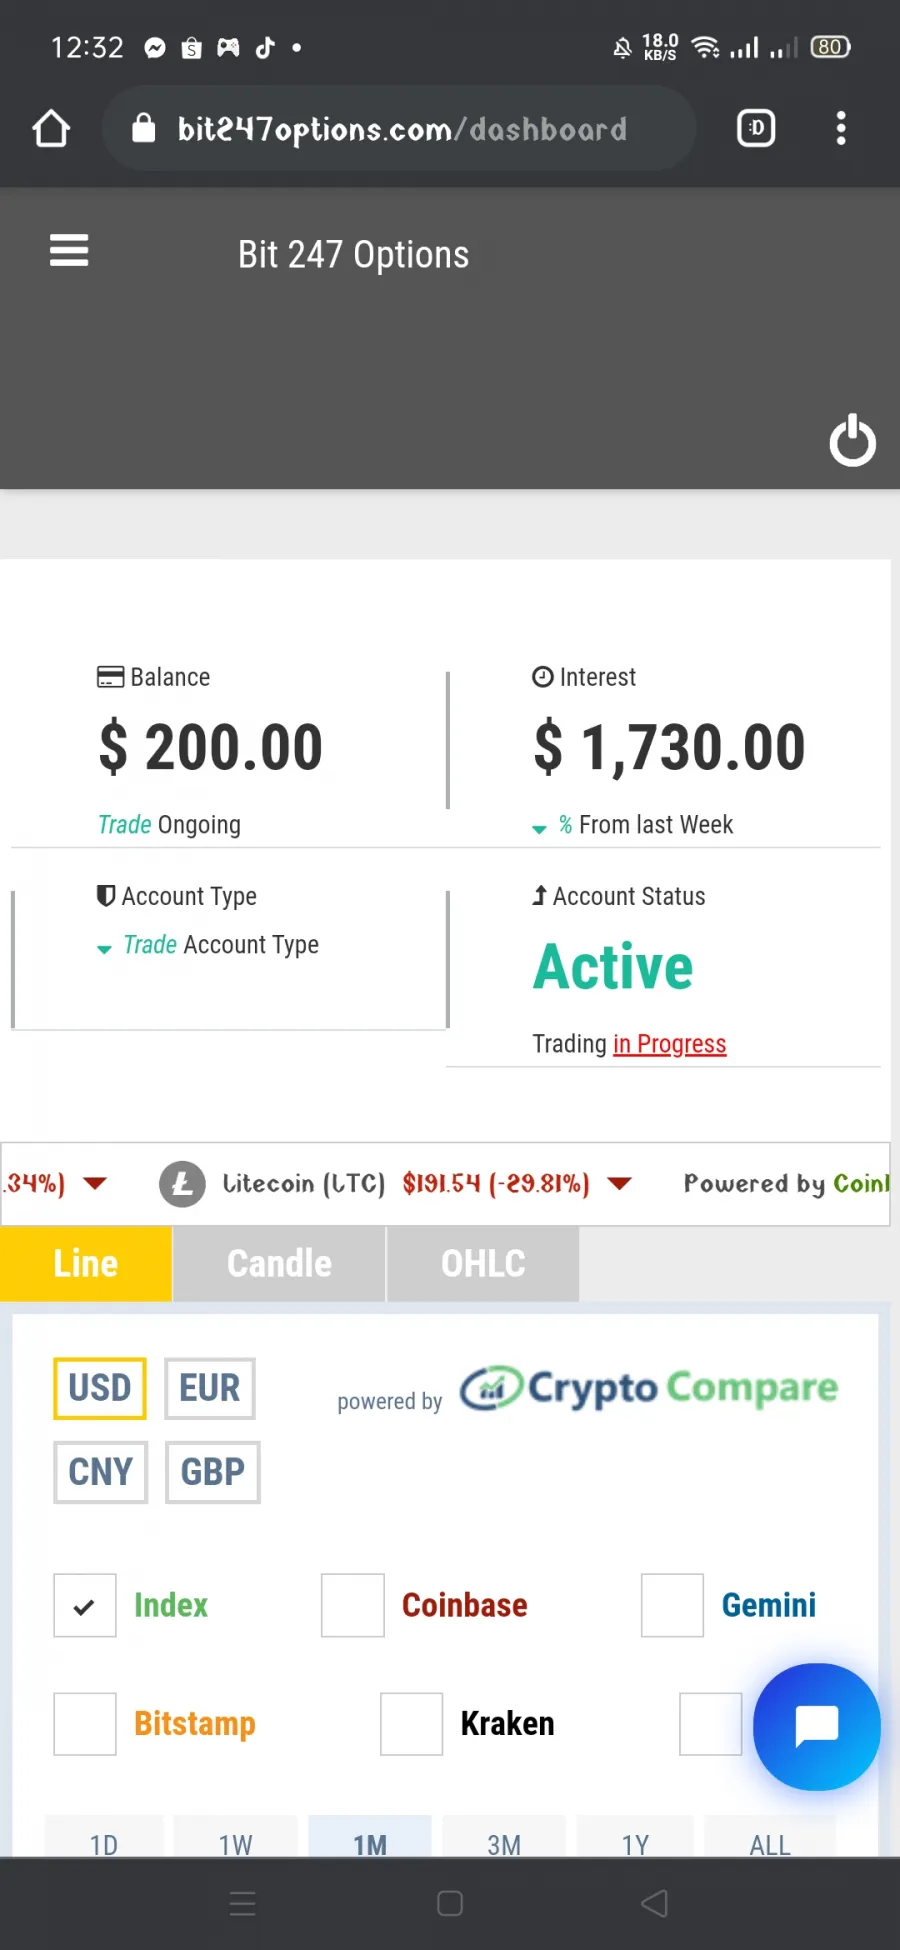The height and width of the screenshot is (1950, 900).
Task: Tap the browser address bar URL
Action: pos(401,129)
